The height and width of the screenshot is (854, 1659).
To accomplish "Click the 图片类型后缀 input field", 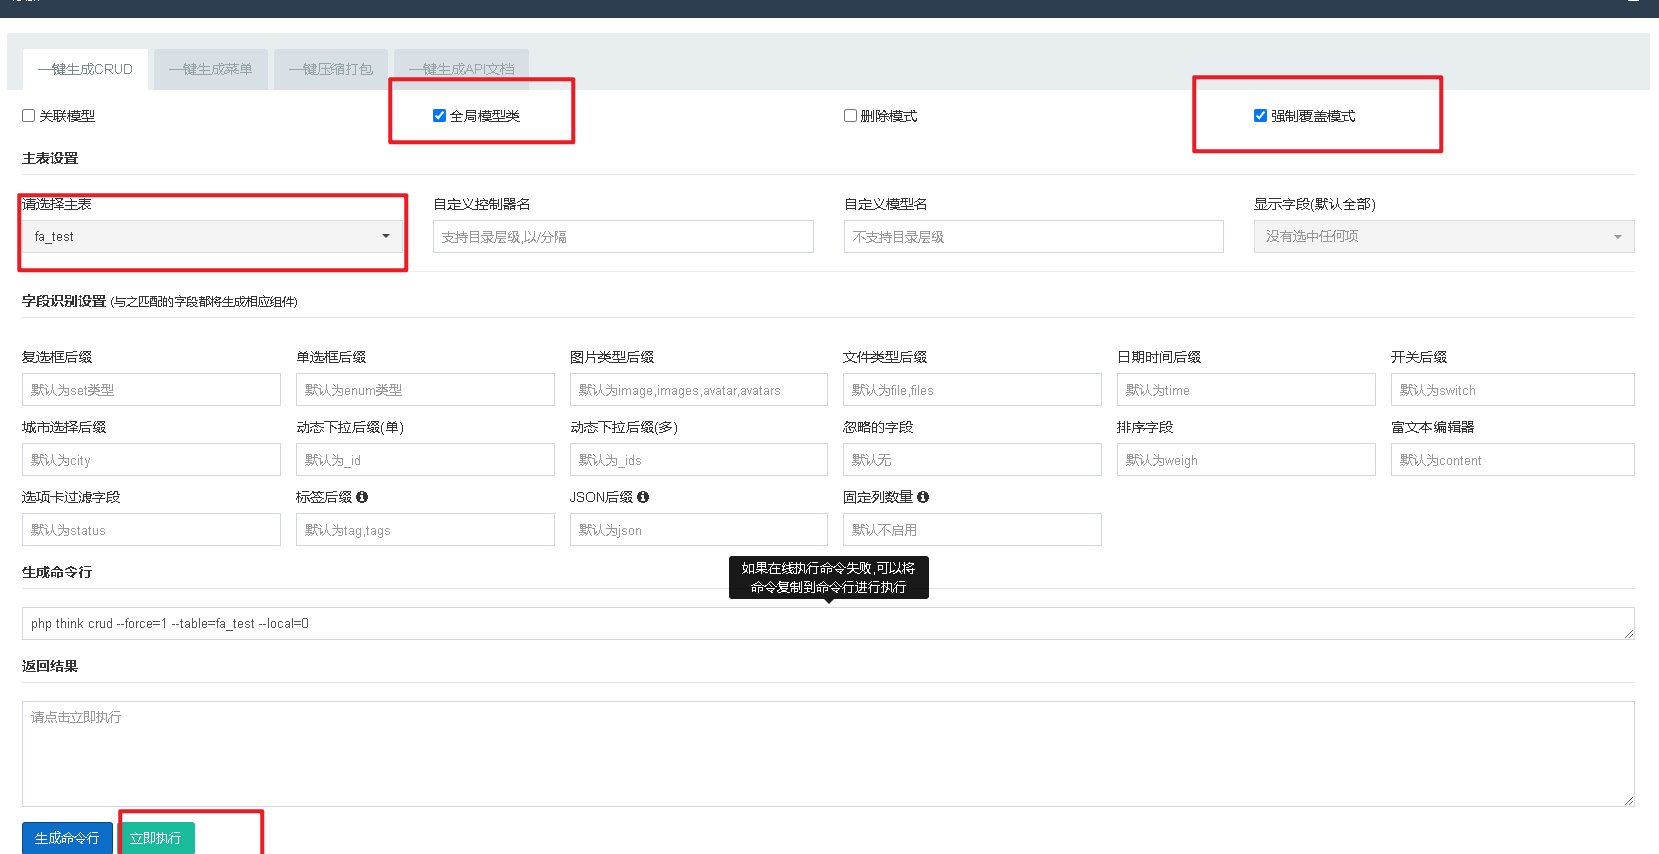I will tap(699, 390).
